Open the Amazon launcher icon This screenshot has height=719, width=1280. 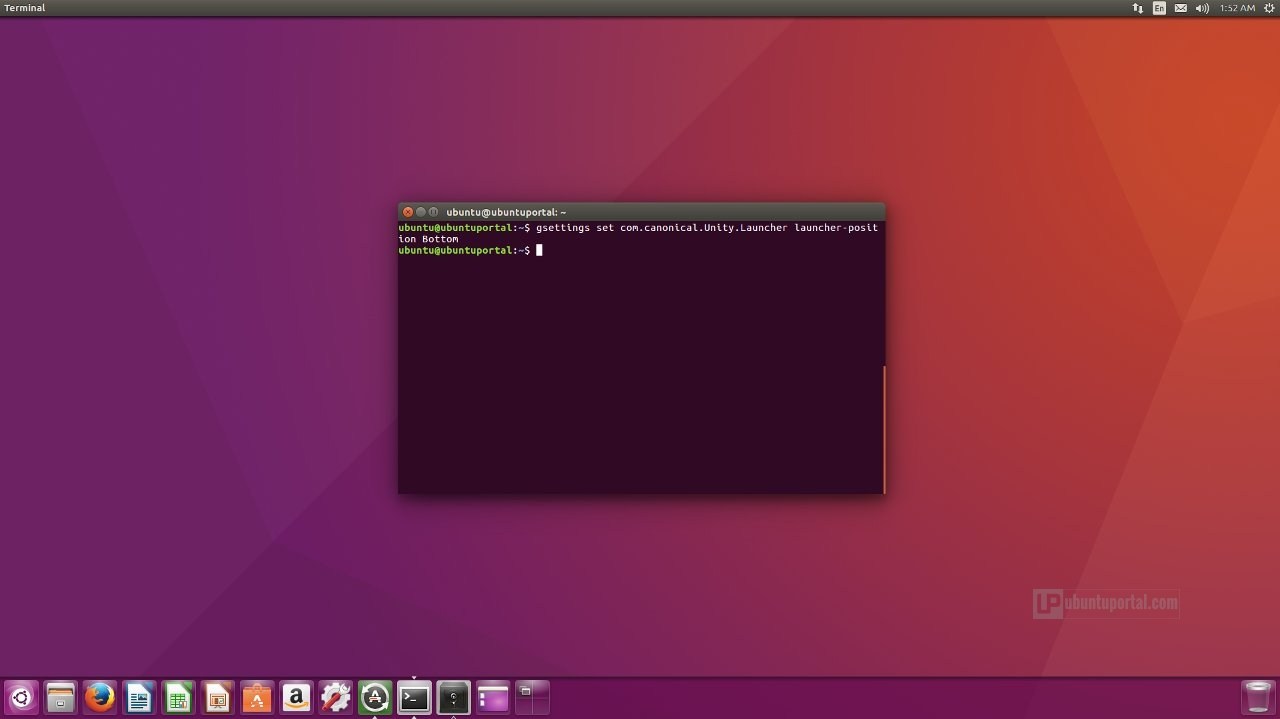(296, 697)
